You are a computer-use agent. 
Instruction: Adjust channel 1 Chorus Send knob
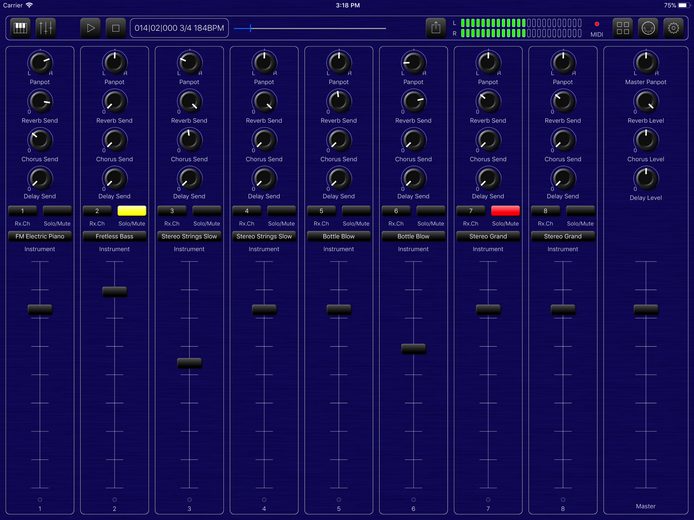click(x=40, y=140)
